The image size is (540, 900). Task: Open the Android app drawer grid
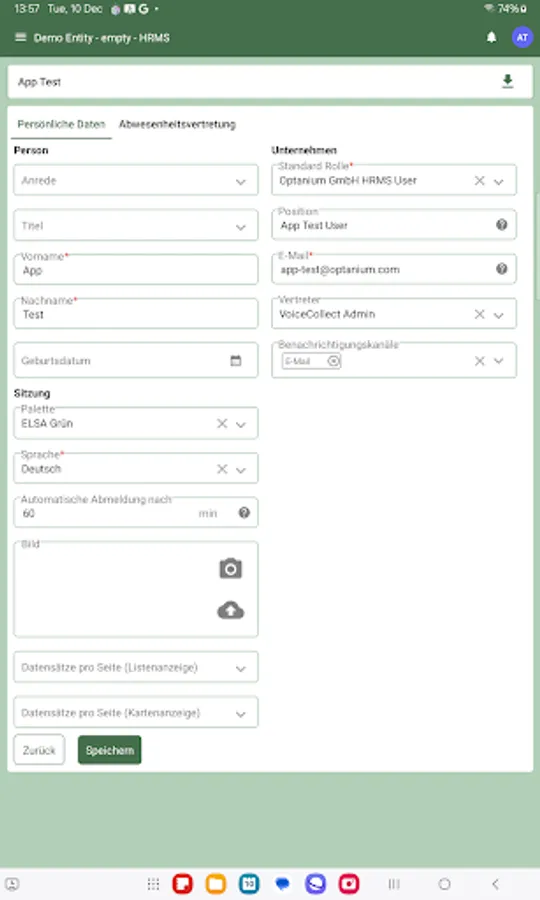point(153,884)
